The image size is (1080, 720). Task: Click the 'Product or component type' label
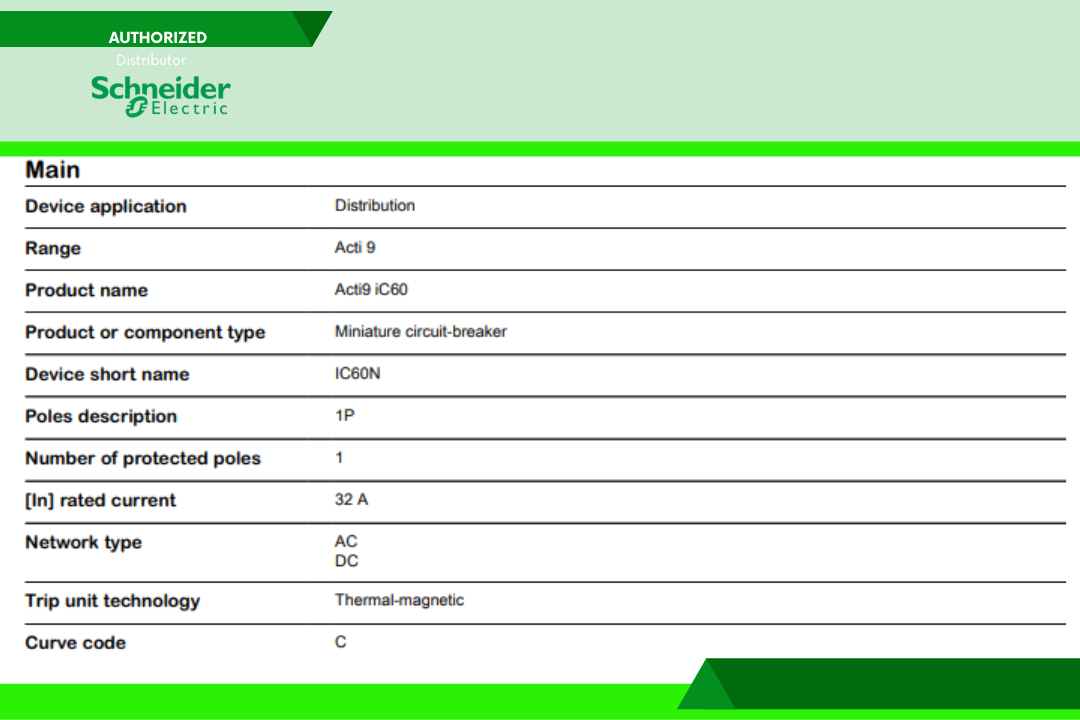(145, 333)
